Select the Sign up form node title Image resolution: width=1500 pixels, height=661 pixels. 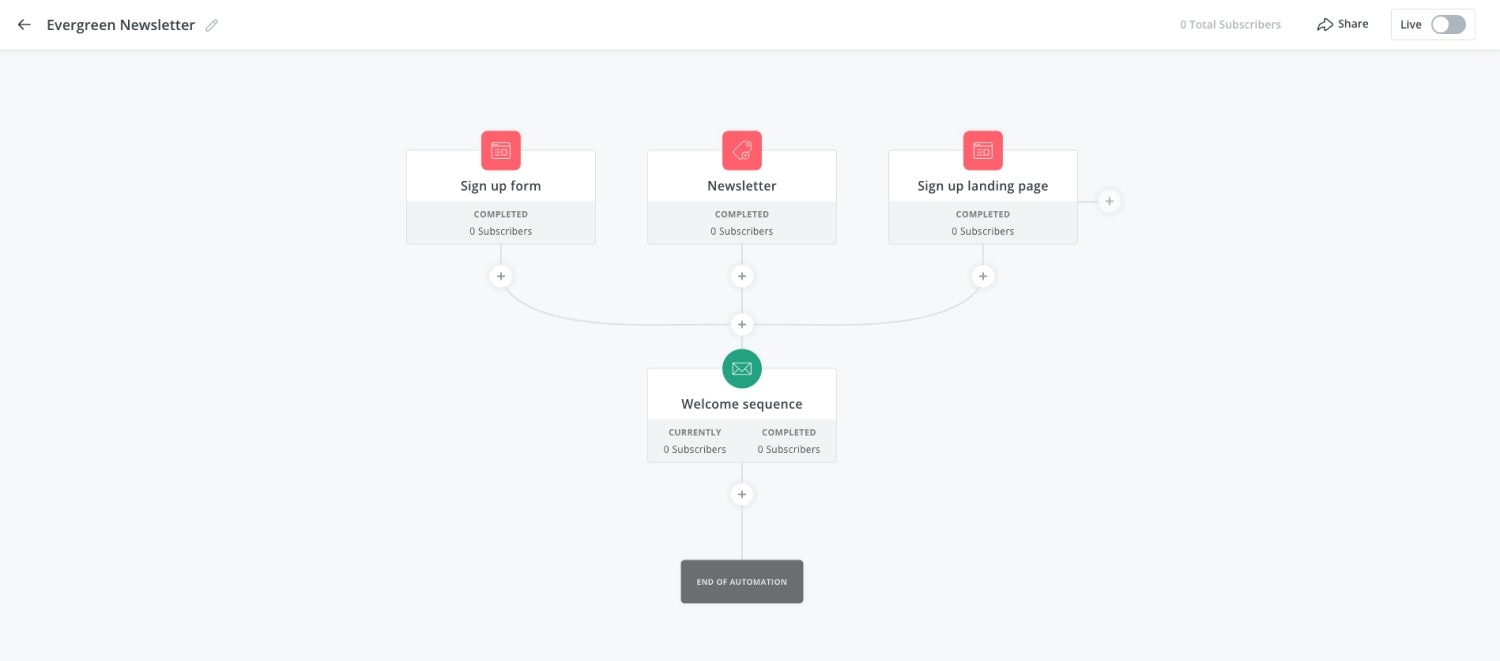tap(501, 186)
